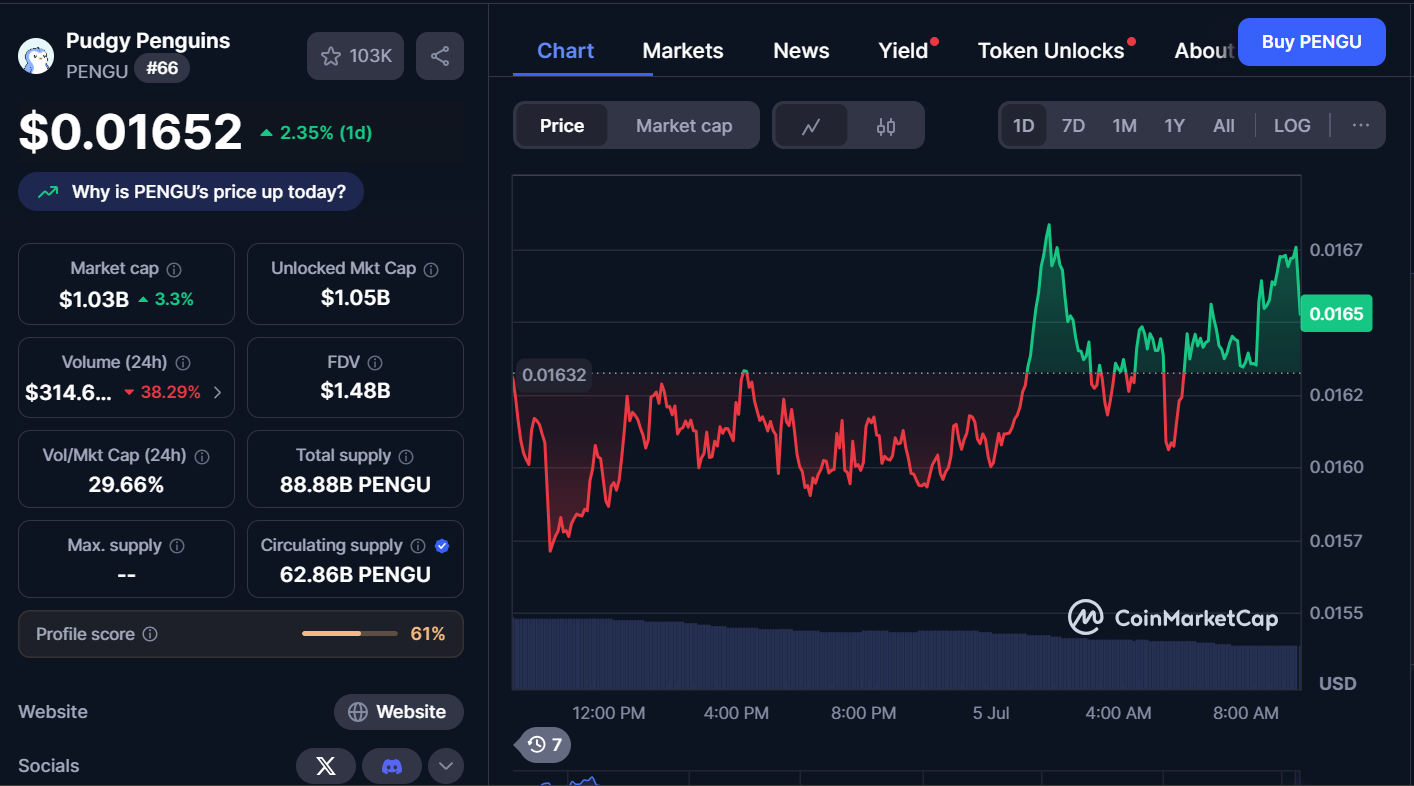Click the Profile score info icon
1414x786 pixels.
[150, 634]
